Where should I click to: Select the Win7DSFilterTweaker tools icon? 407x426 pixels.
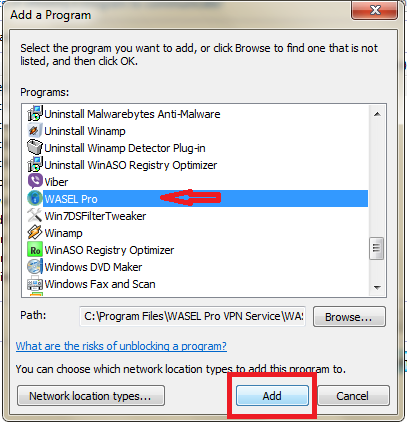(35, 216)
